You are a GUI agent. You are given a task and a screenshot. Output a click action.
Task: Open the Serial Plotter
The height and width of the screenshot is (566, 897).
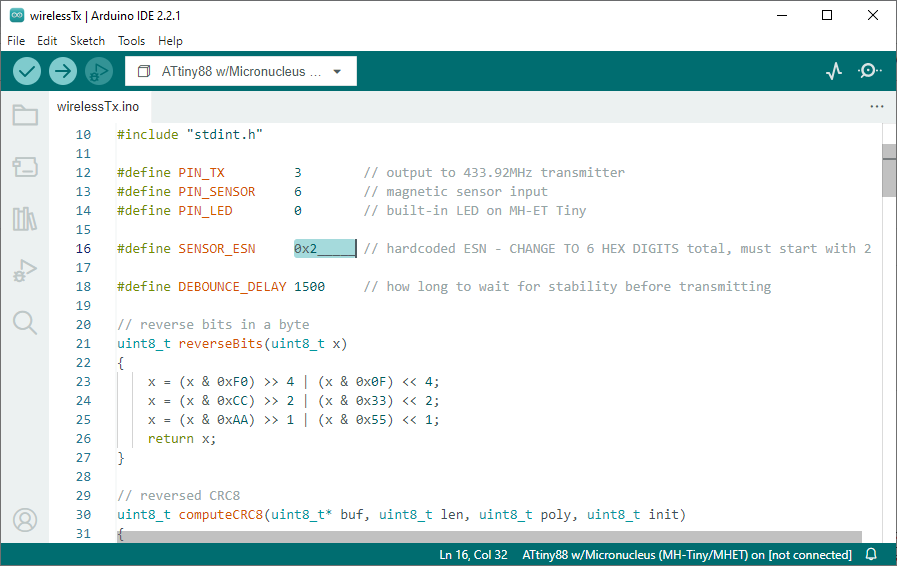click(x=834, y=71)
